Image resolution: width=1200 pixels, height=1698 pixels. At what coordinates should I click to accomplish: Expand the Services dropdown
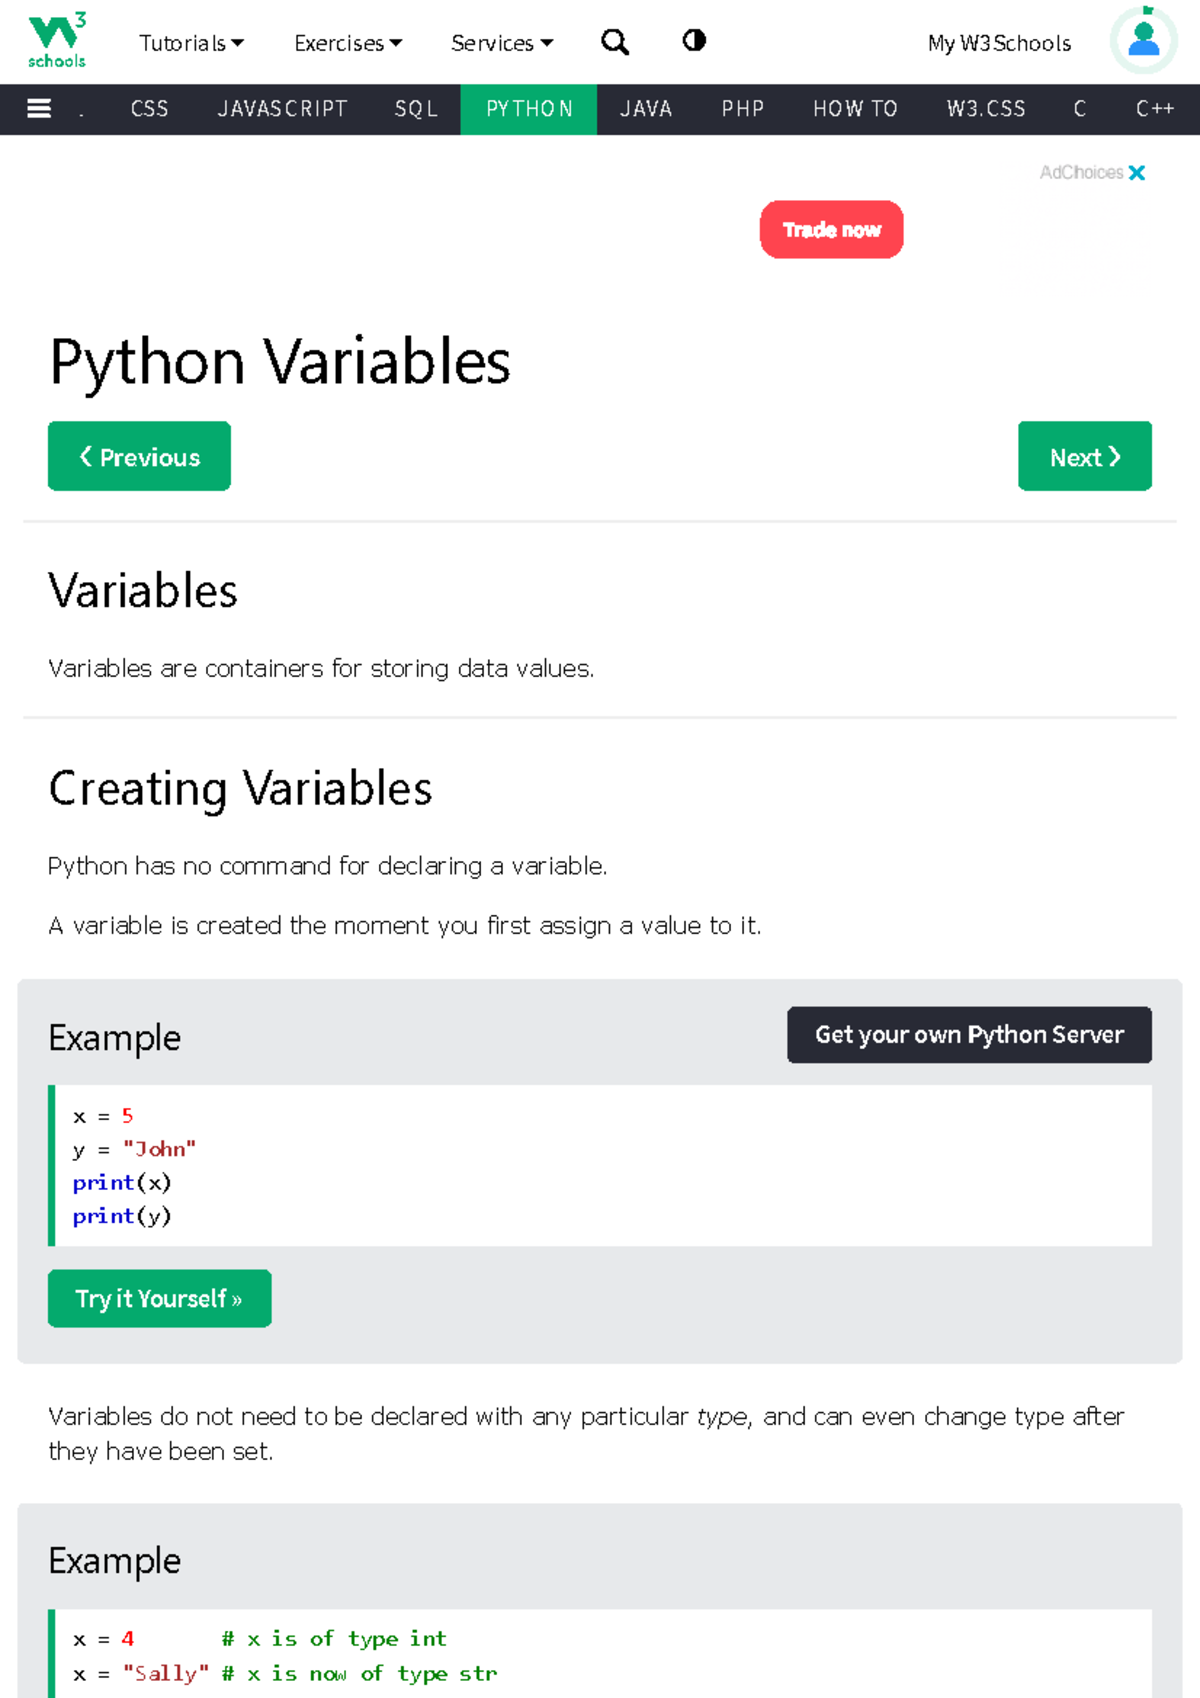click(501, 43)
